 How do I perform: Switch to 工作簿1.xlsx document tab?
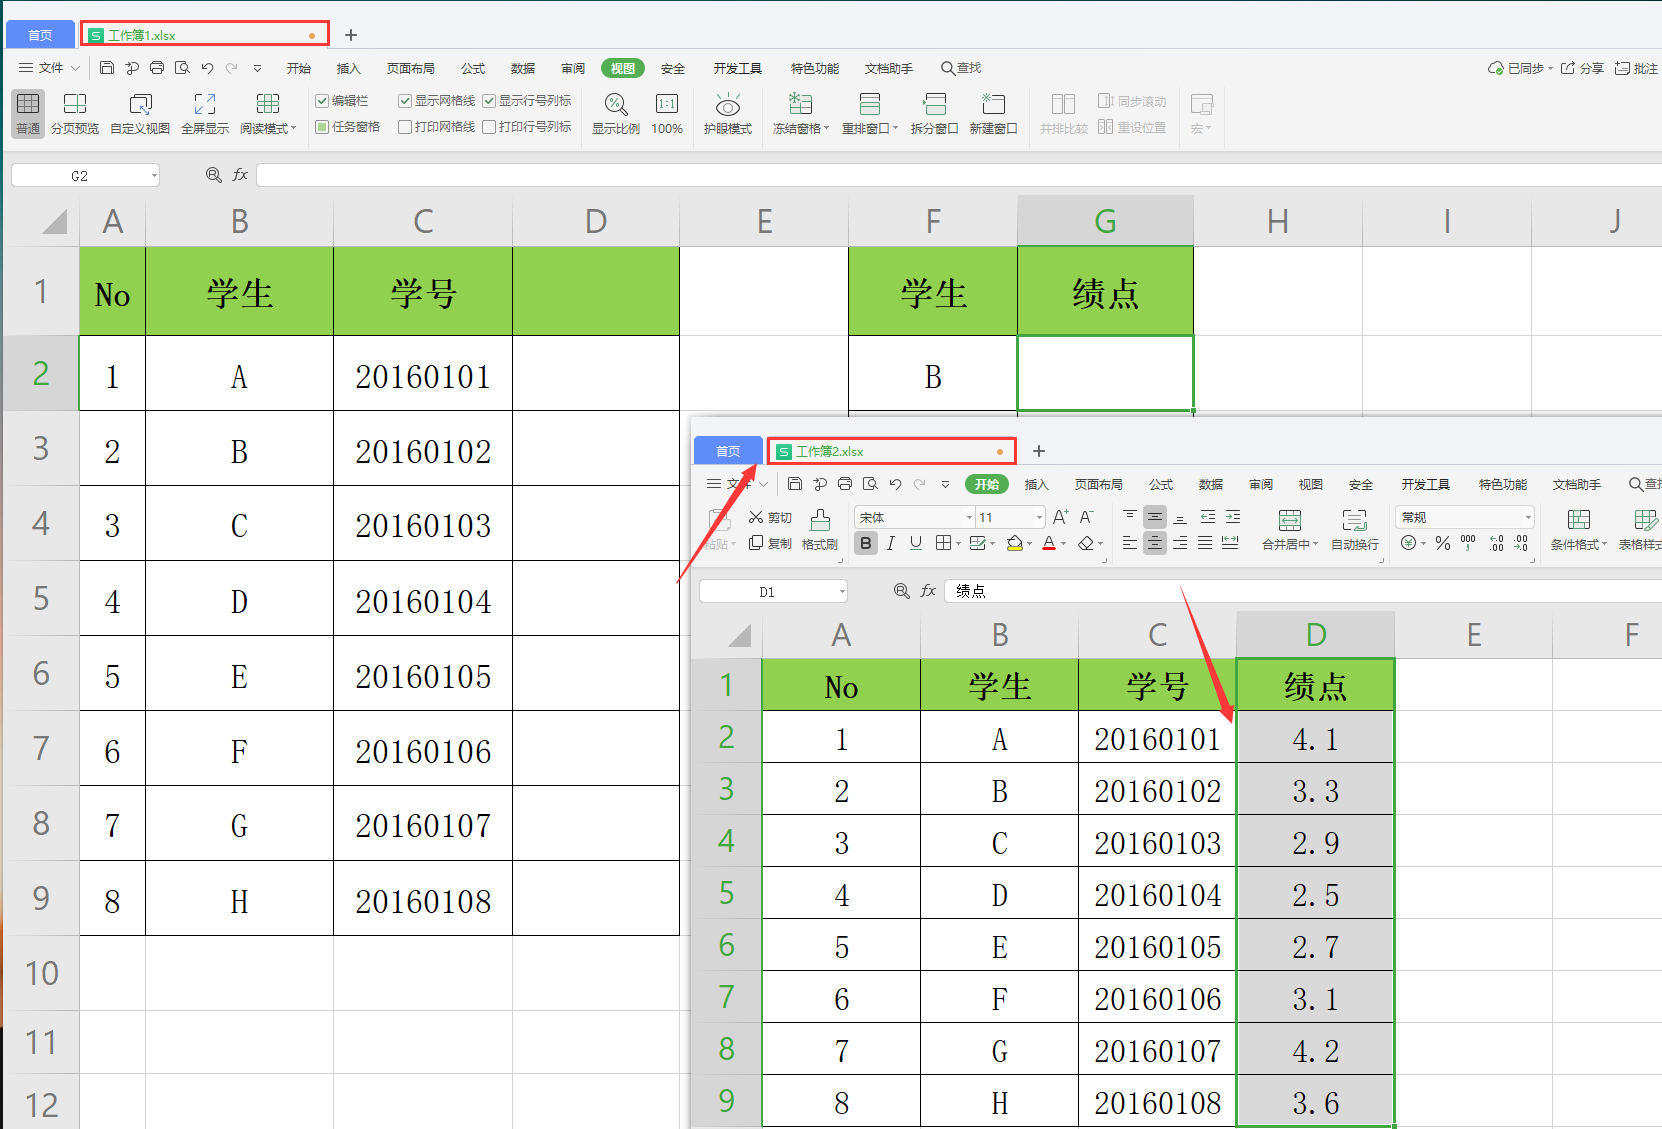click(x=204, y=35)
